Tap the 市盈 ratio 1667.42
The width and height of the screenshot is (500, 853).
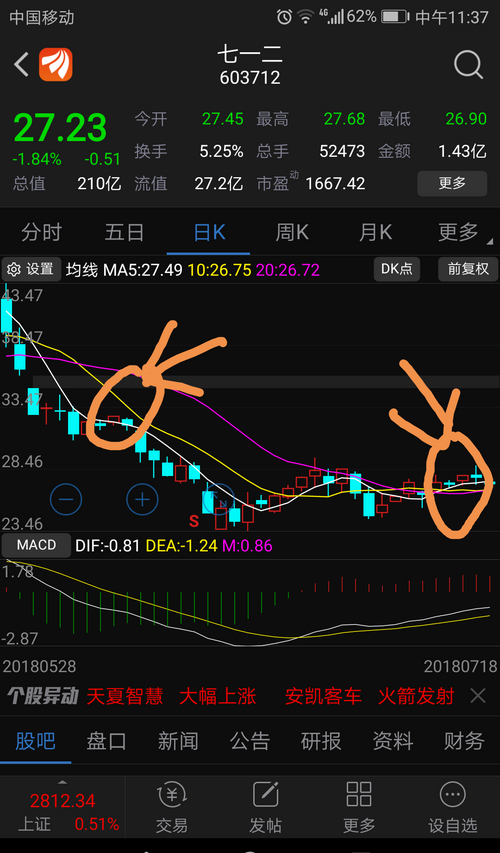click(335, 183)
